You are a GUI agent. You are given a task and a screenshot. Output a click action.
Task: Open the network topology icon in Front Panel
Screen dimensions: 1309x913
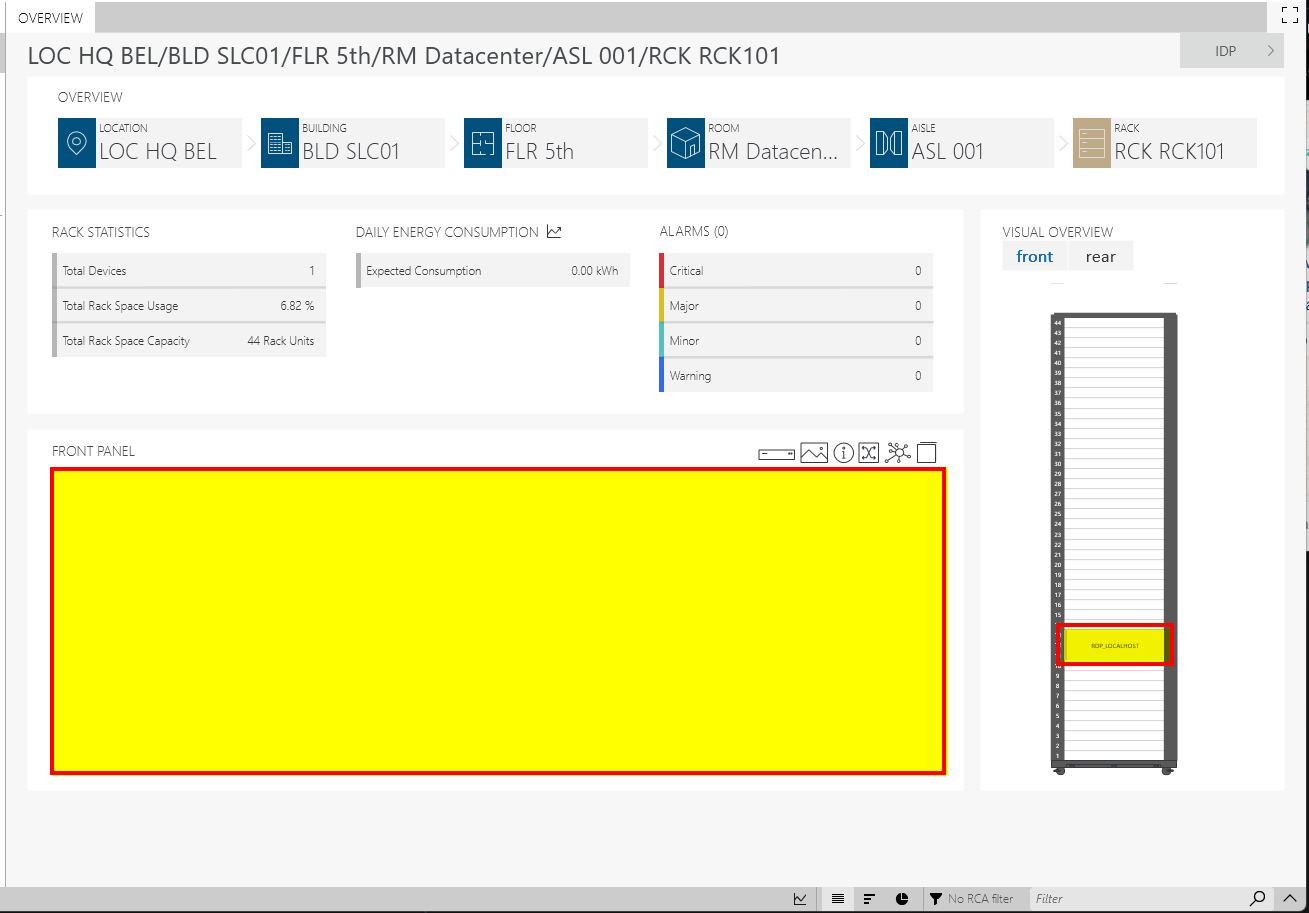898,453
